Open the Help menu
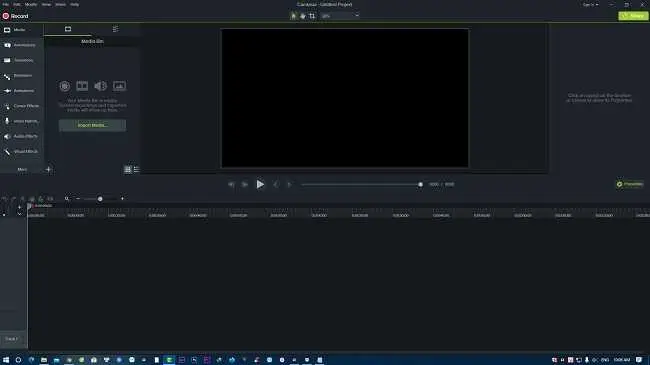Image resolution: width=650 pixels, height=365 pixels. (74, 4)
